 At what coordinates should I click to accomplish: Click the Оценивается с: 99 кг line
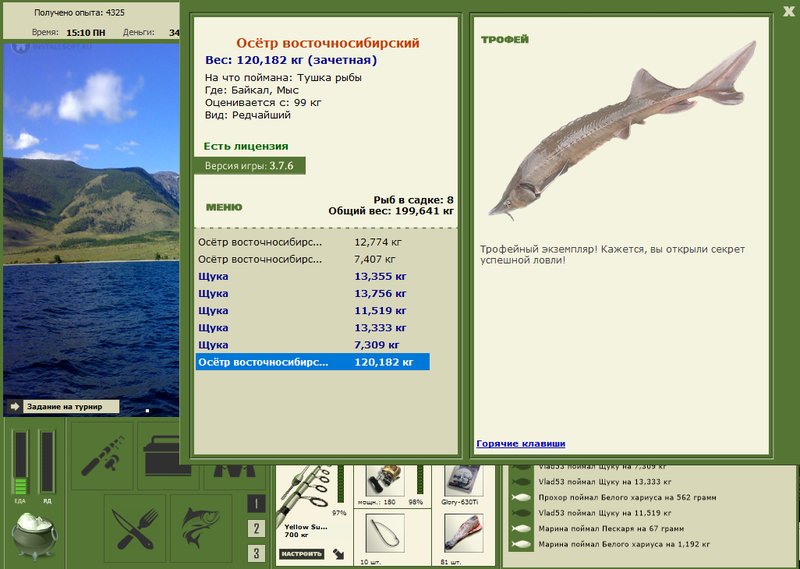coord(263,103)
